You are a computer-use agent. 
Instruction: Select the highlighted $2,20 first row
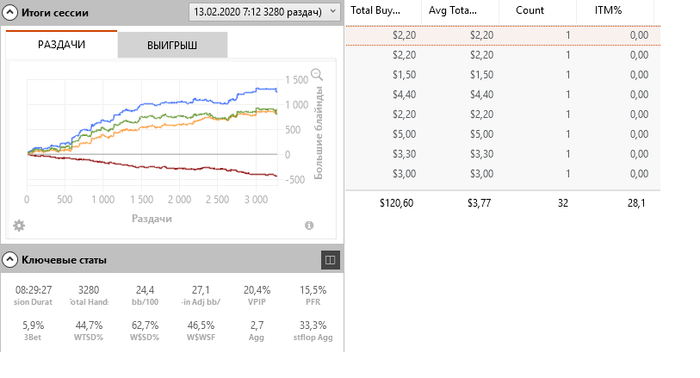click(x=503, y=35)
